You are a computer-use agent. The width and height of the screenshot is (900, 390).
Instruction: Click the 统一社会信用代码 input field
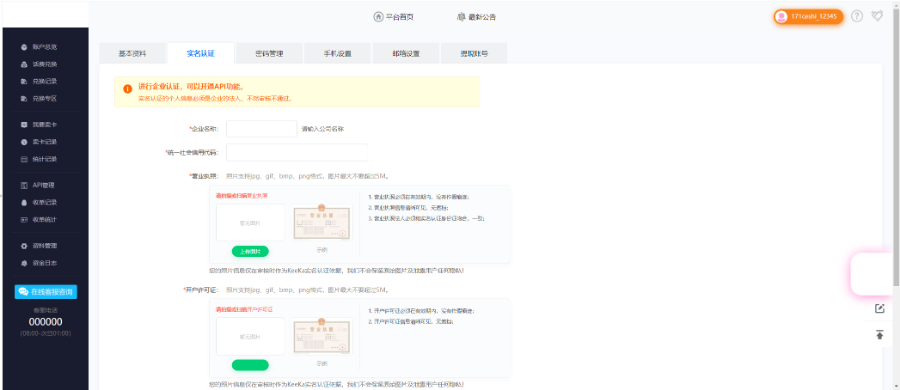pos(297,152)
